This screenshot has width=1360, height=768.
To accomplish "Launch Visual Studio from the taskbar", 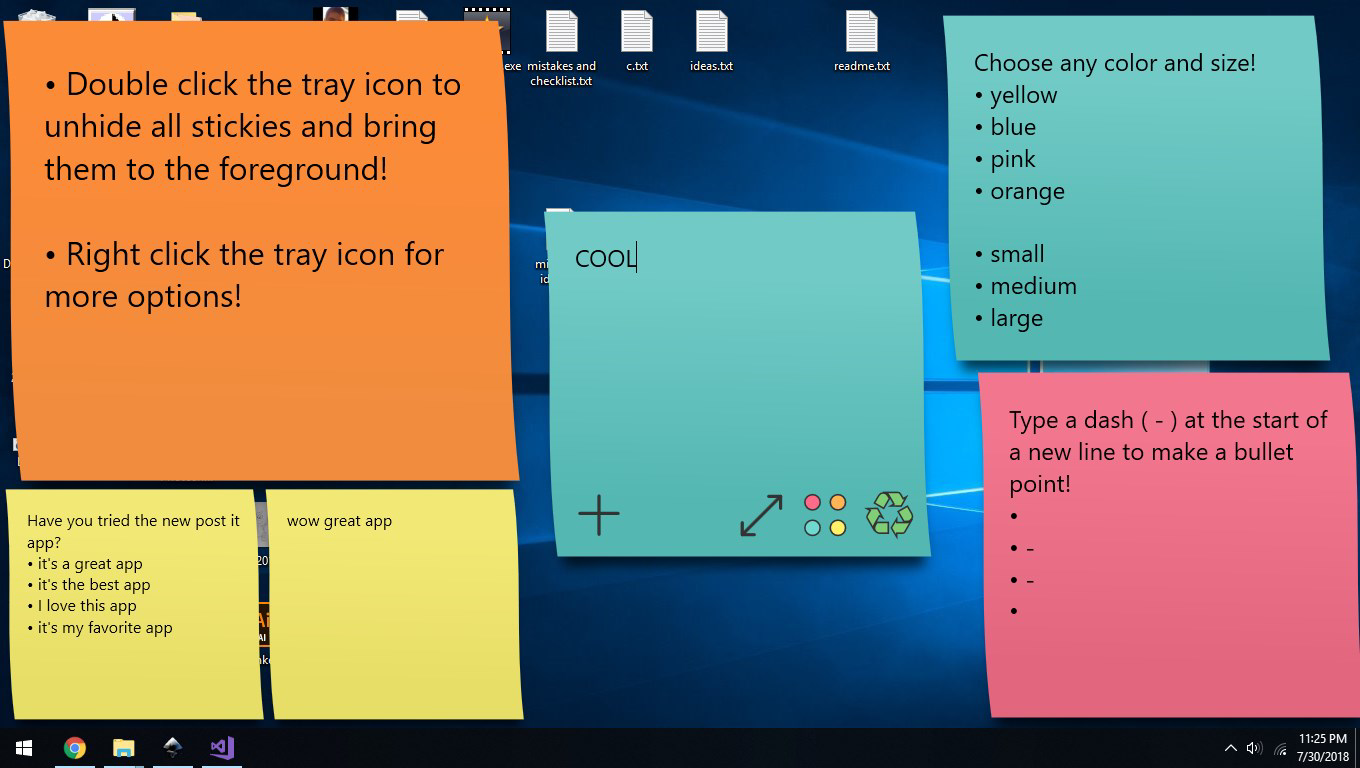I will pos(221,747).
